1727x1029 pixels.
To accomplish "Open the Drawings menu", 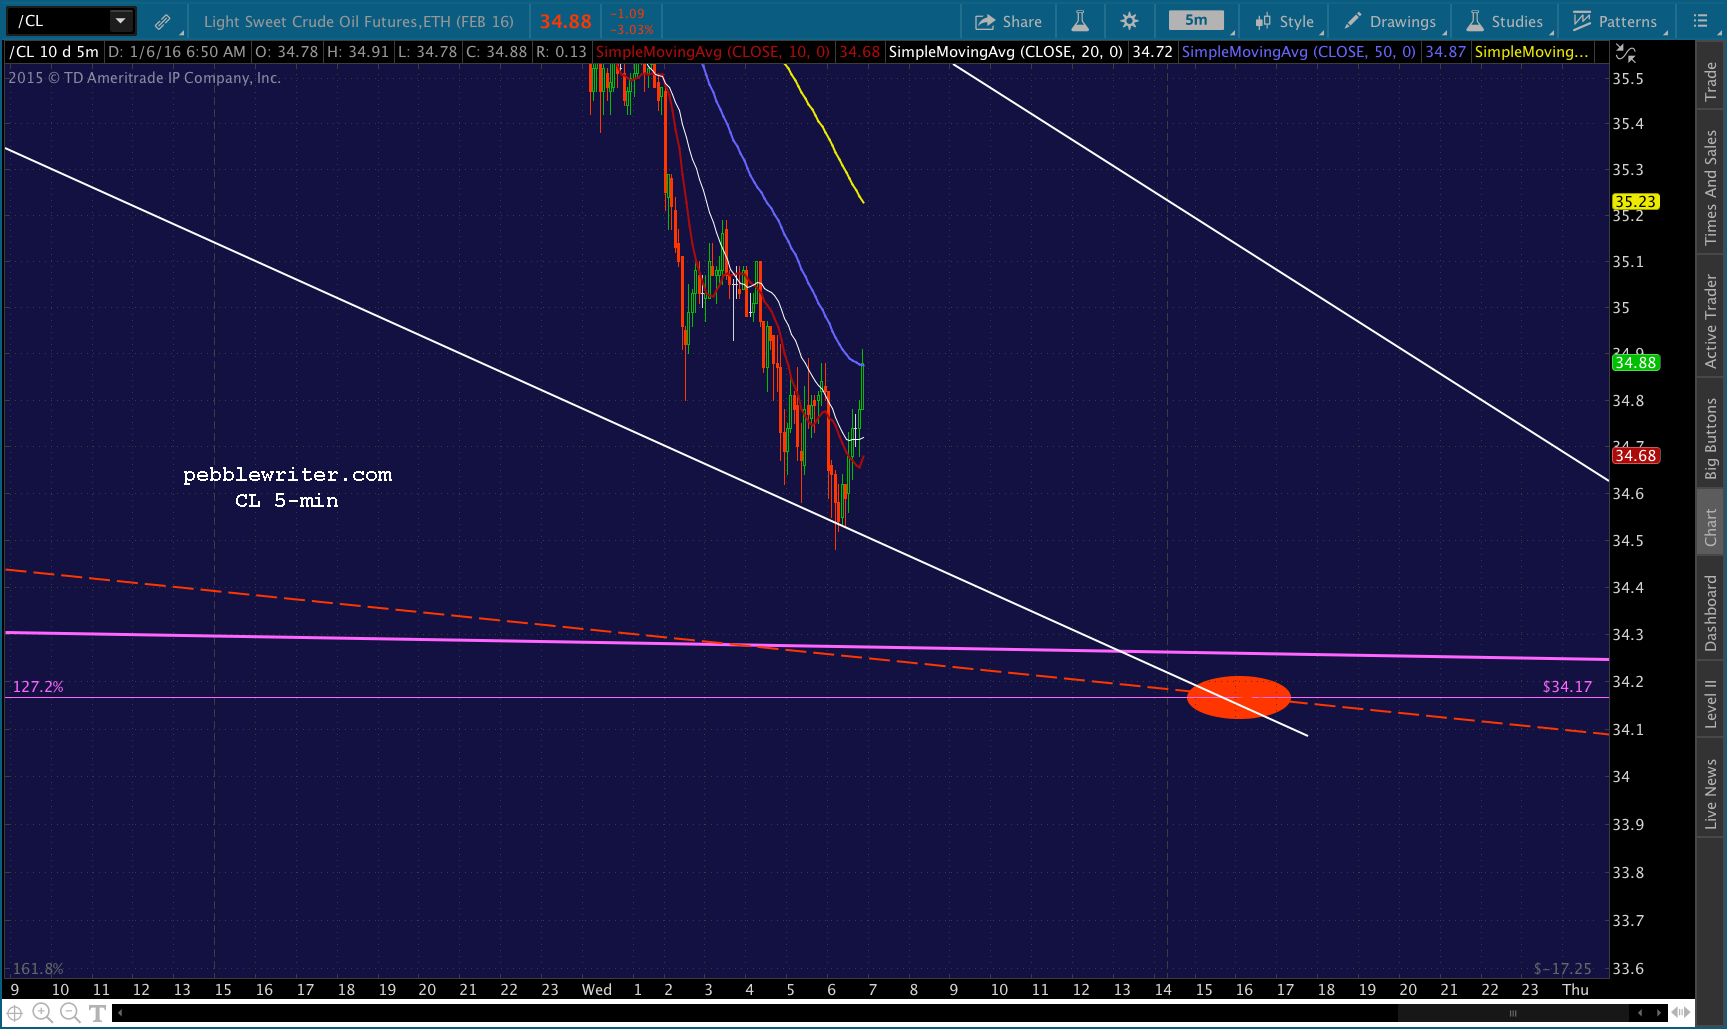I will pyautogui.click(x=1390, y=21).
